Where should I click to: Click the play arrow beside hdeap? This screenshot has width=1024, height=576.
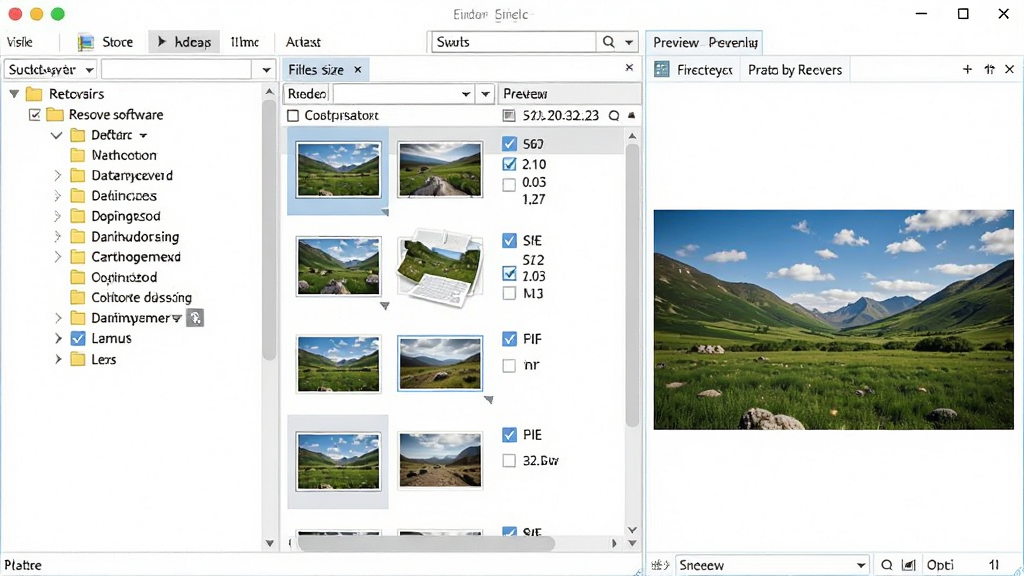point(162,42)
